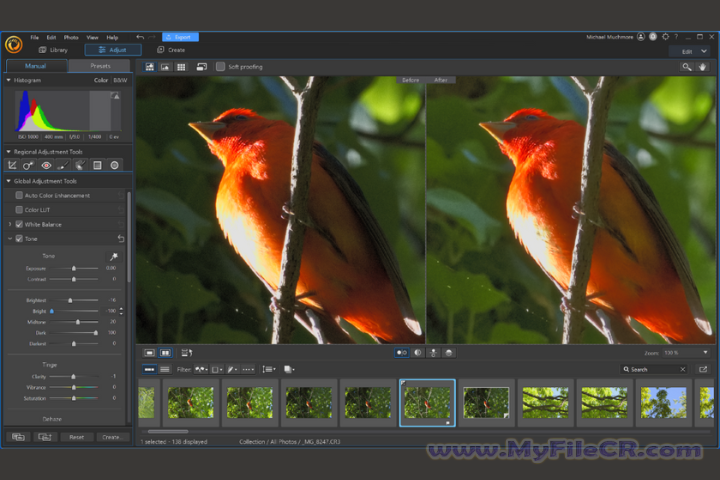Select the top-bottom comparison icon
Viewport: 720px width, 480px height.
433,353
